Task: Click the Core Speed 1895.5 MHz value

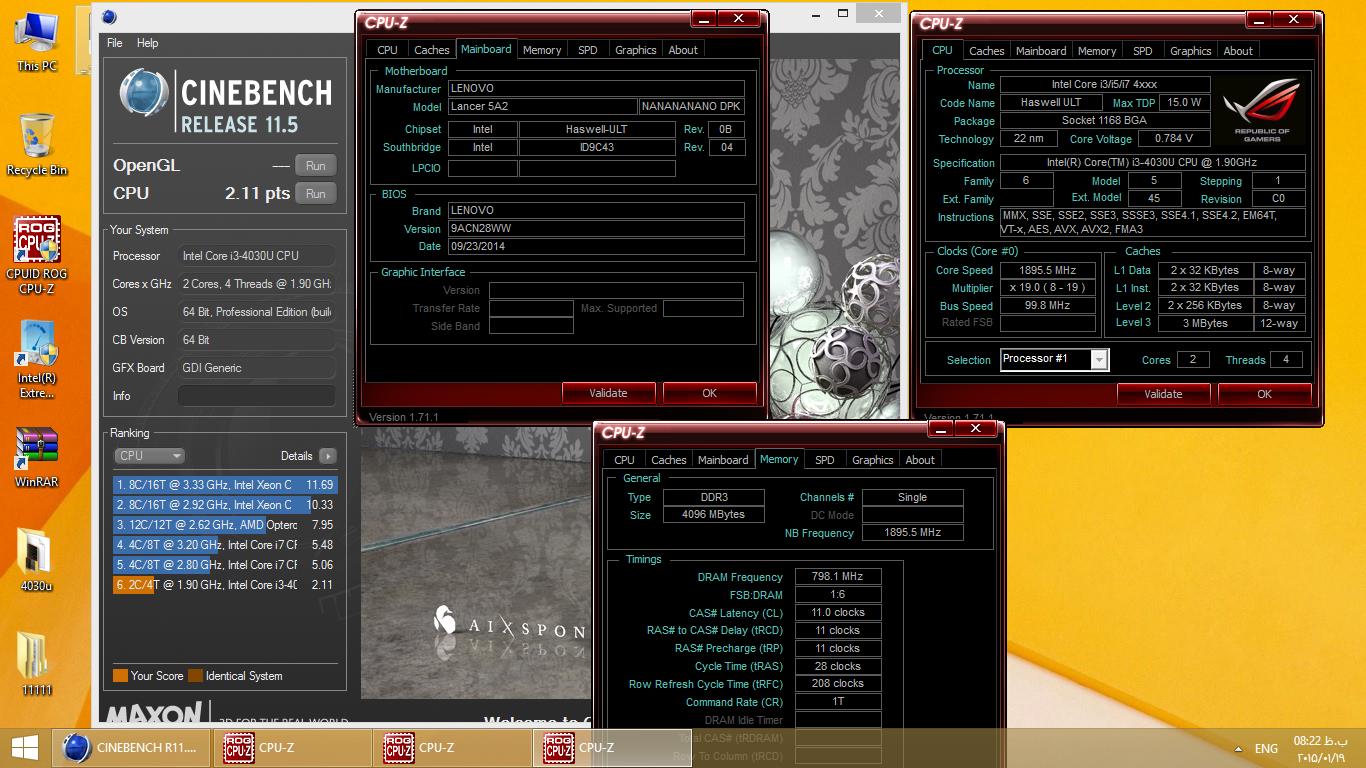Action: 1048,270
